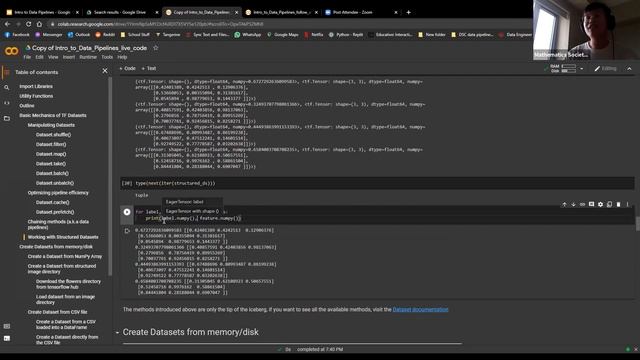This screenshot has height=360, width=640.
Task: Click the notebook vertical scrollbar
Action: 638,224
